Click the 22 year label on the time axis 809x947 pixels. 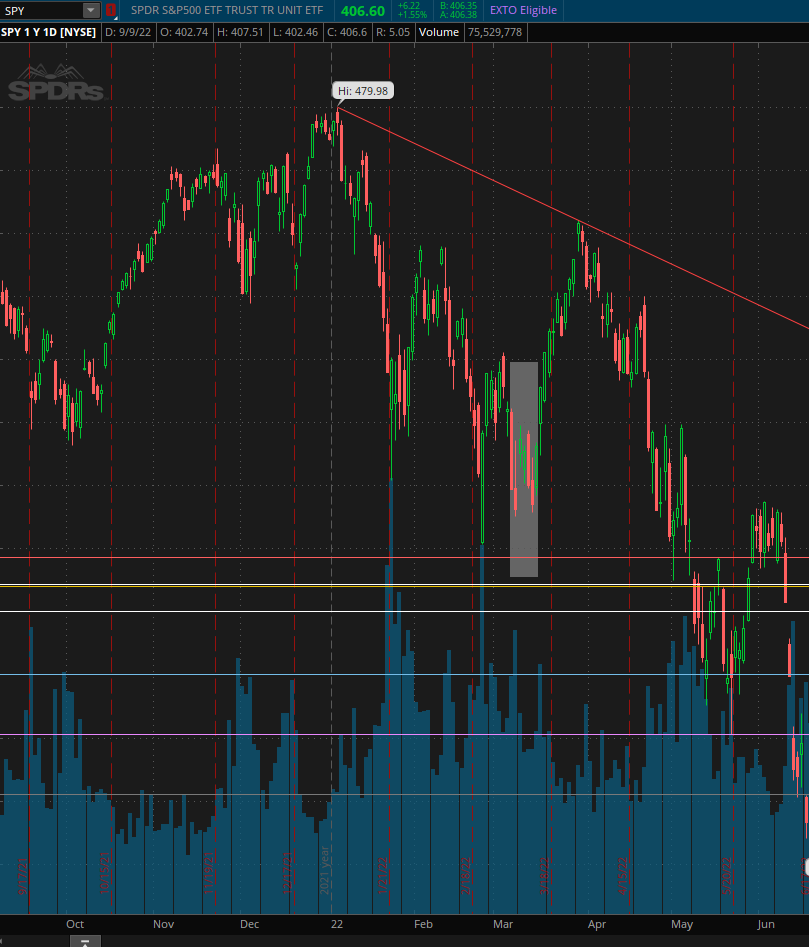337,924
